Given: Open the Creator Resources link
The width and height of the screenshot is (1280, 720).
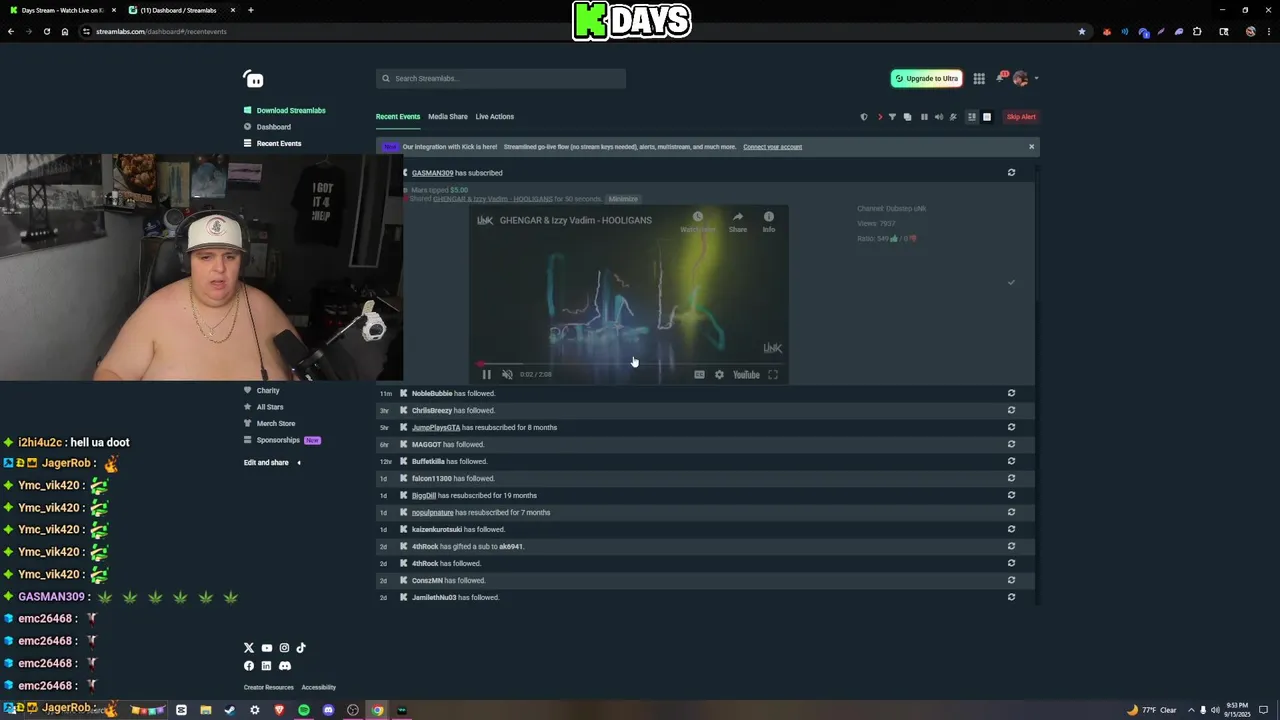Looking at the screenshot, I should [x=269, y=687].
